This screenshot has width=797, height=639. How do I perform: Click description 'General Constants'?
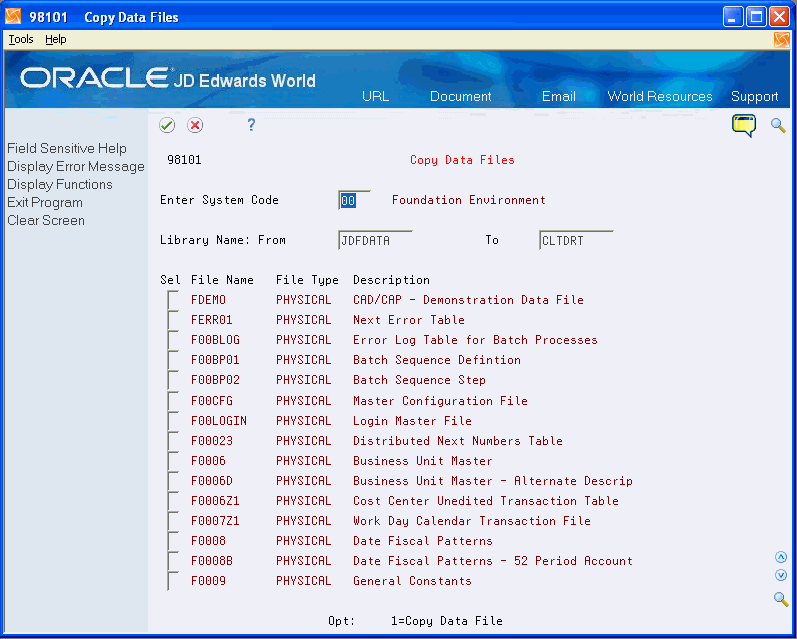point(412,581)
